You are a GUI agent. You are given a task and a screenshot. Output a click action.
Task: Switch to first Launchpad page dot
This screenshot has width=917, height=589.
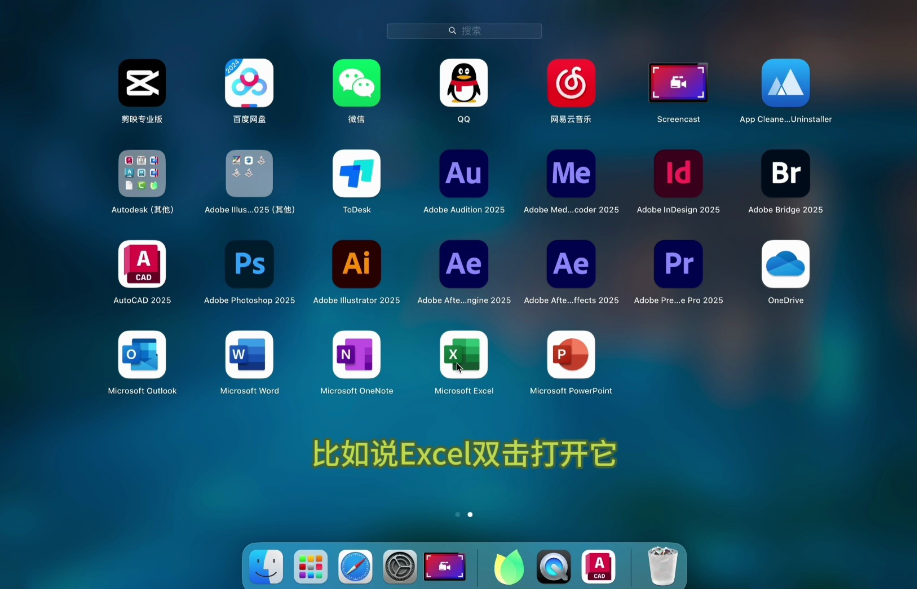(x=457, y=515)
